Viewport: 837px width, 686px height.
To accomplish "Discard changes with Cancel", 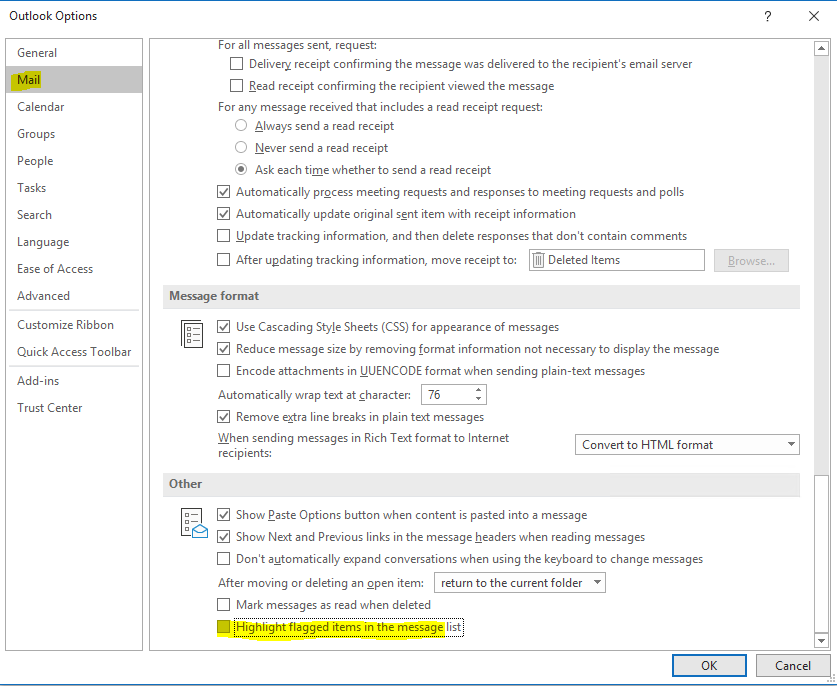I will point(792,665).
